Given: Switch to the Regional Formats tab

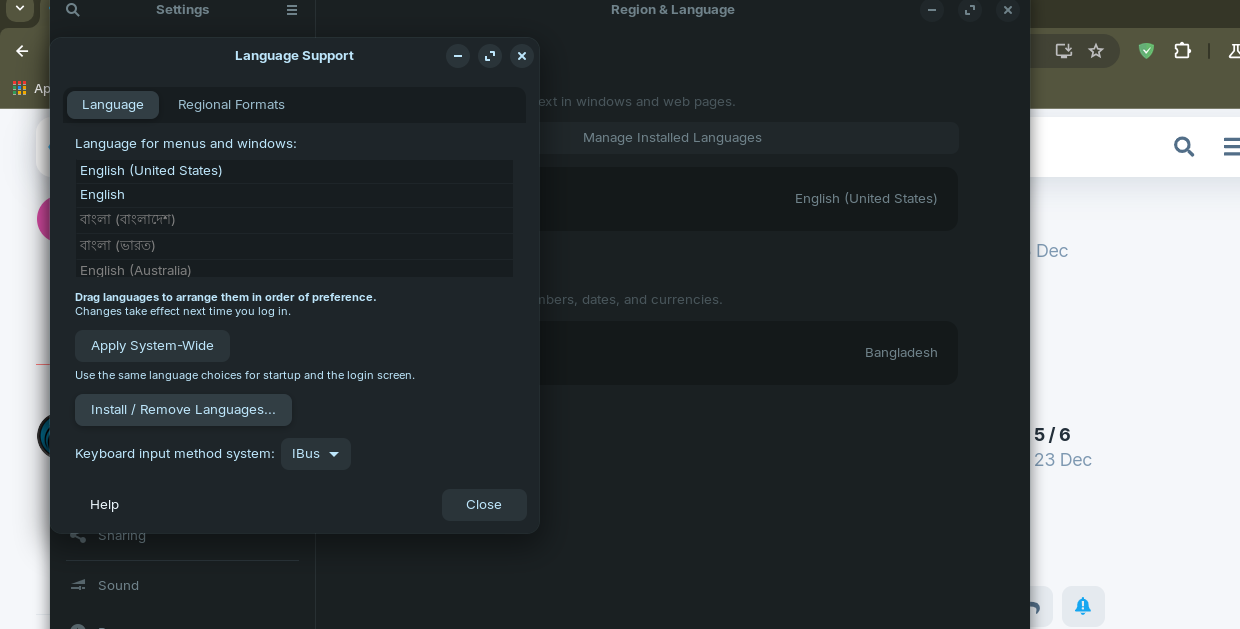Looking at the screenshot, I should 231,105.
